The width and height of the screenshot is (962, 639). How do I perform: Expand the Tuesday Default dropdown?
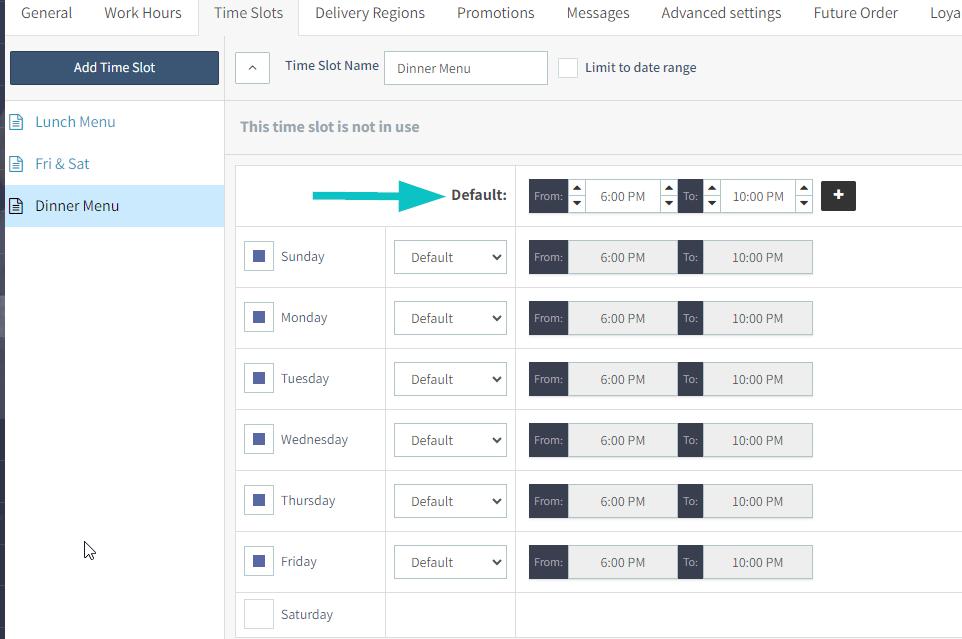[x=450, y=379]
